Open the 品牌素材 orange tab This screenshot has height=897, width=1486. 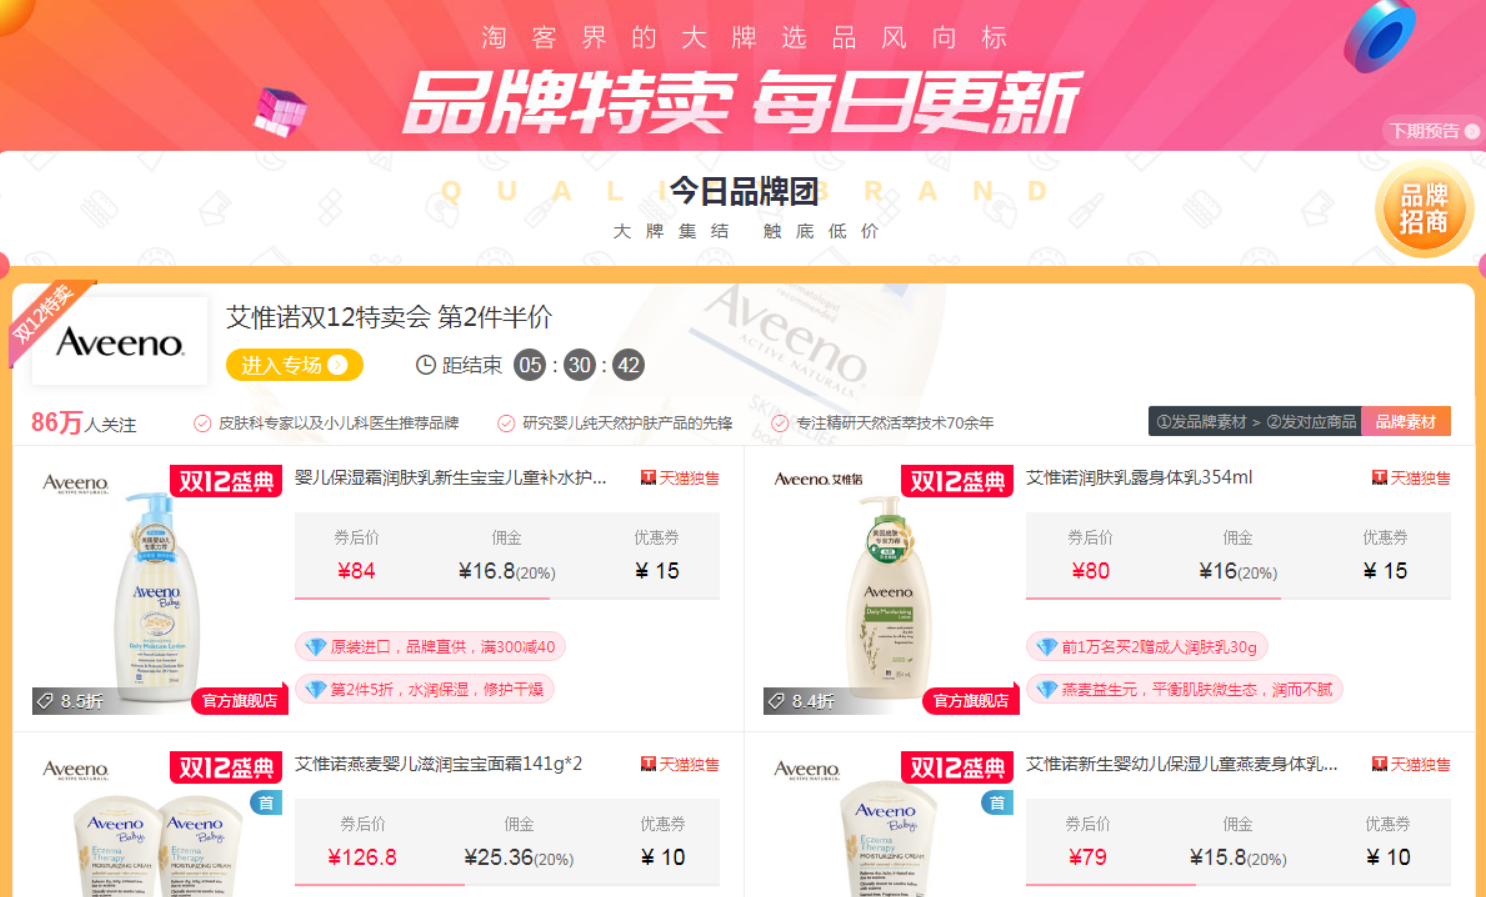coord(1405,422)
